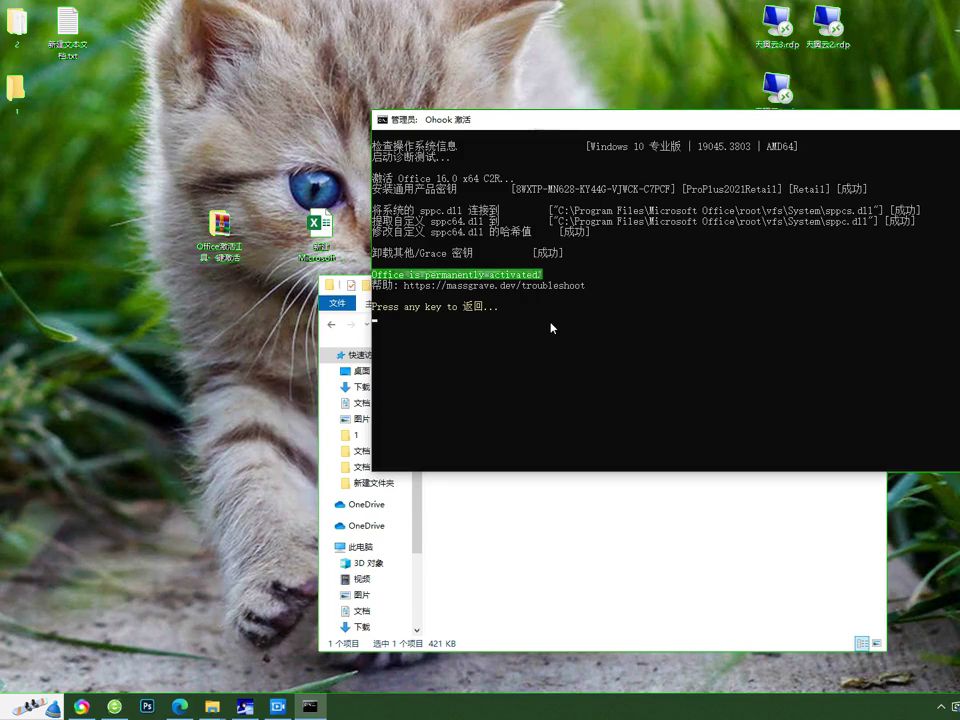Select the desktop folder named 2
The image size is (960, 720).
pyautogui.click(x=17, y=27)
